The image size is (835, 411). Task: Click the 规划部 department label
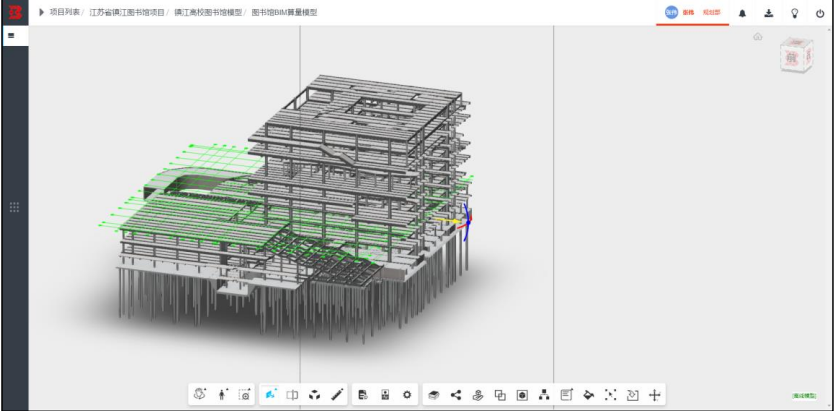point(711,12)
